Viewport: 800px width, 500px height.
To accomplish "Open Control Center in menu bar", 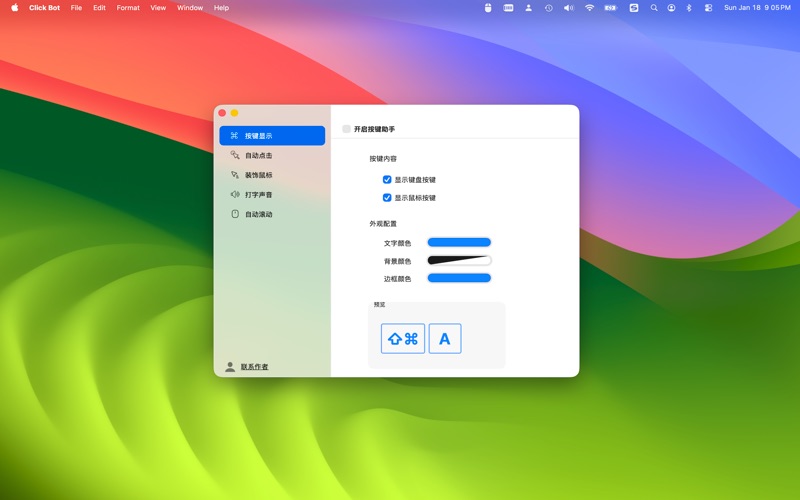I will coord(708,8).
